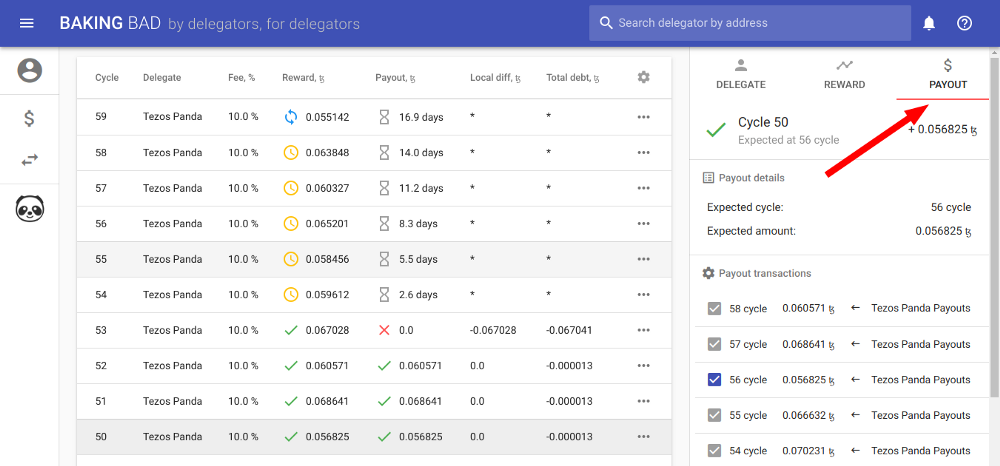Click the 2.6 days payout cell
The image size is (1000, 466).
click(x=418, y=295)
